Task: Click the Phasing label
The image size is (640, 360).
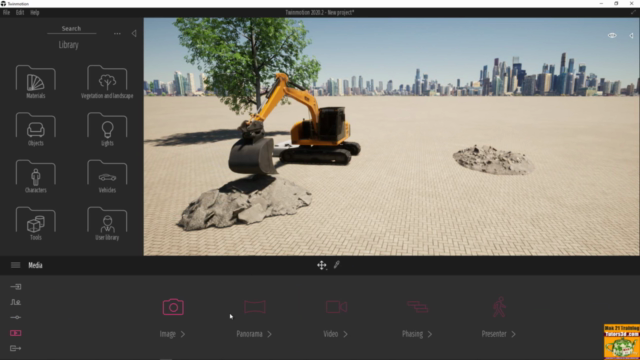Action: 412,334
